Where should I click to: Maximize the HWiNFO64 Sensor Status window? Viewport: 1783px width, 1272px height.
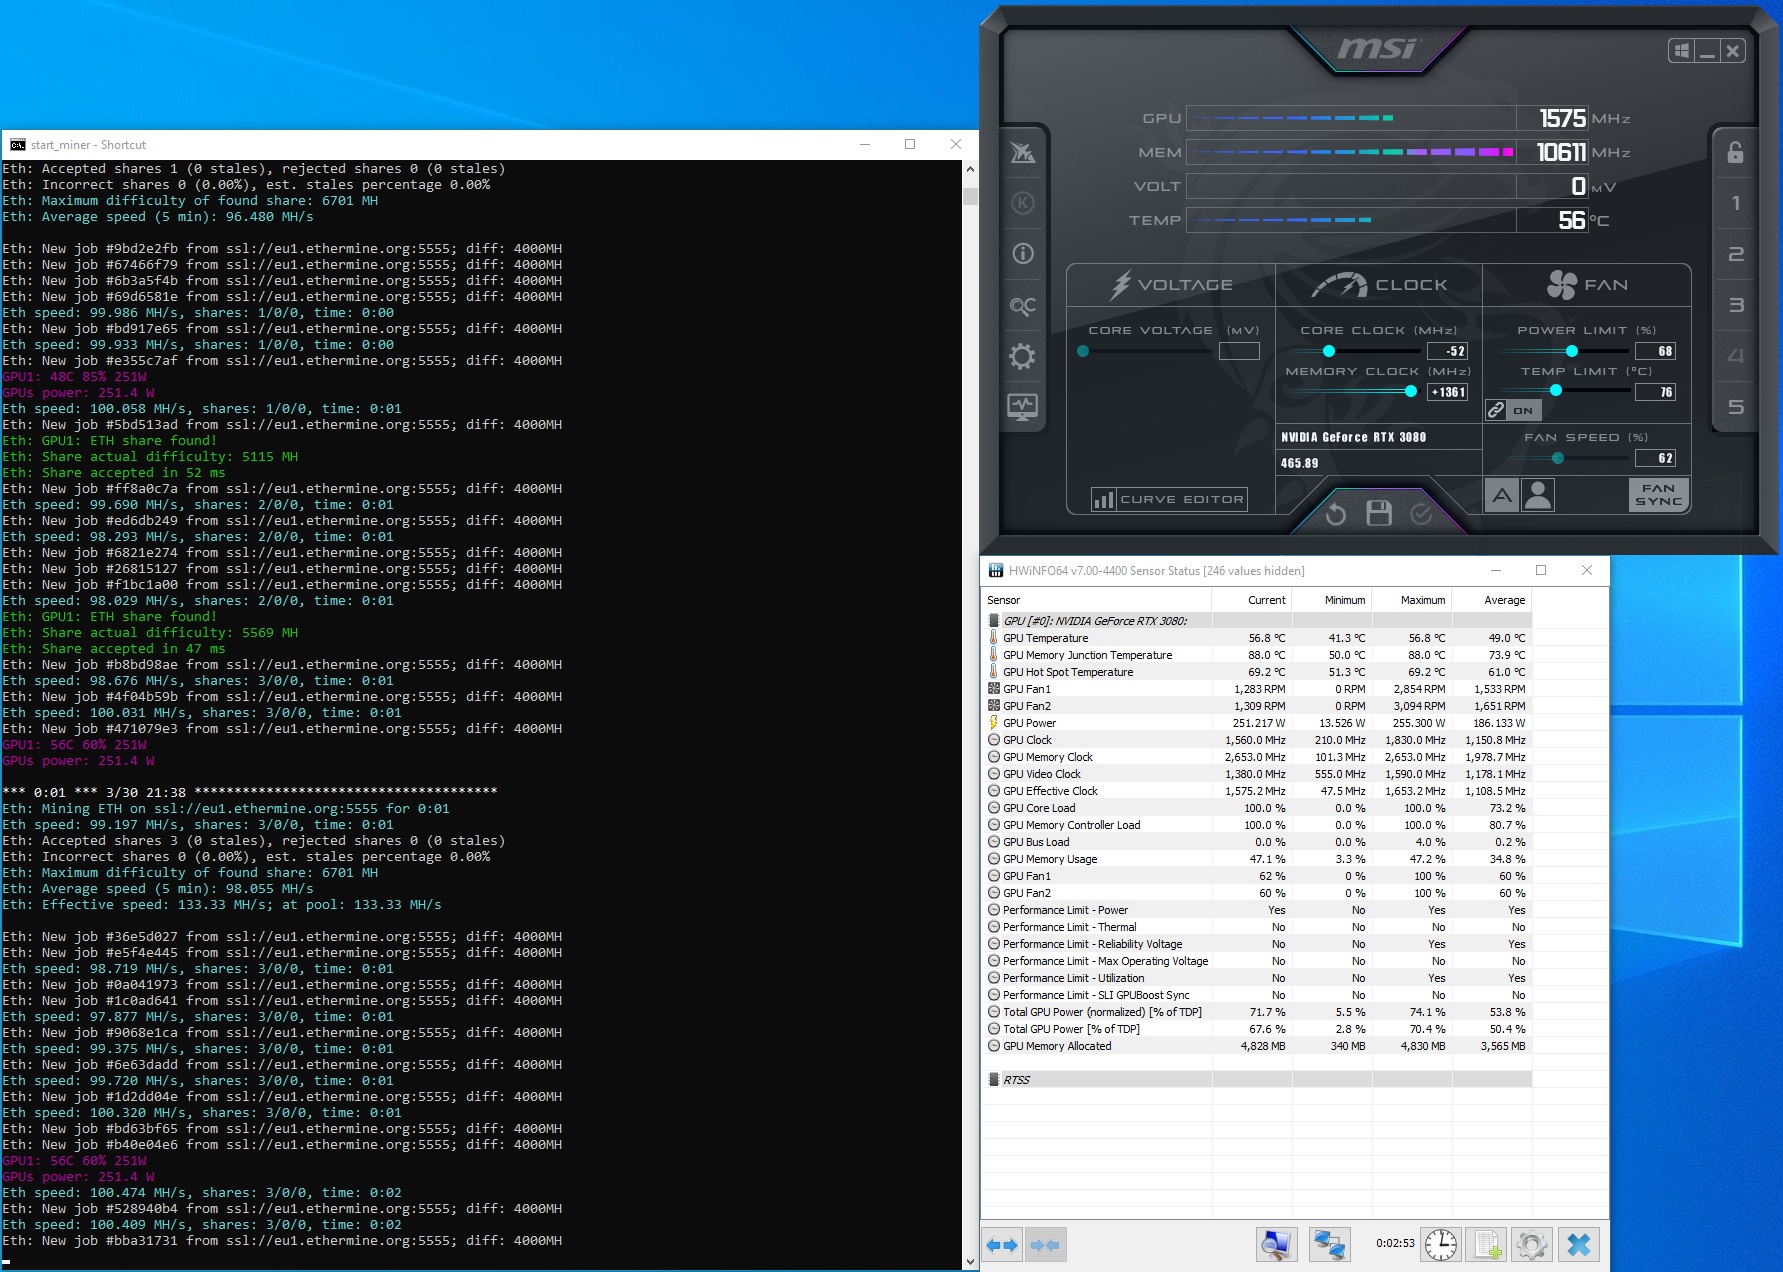(1541, 570)
